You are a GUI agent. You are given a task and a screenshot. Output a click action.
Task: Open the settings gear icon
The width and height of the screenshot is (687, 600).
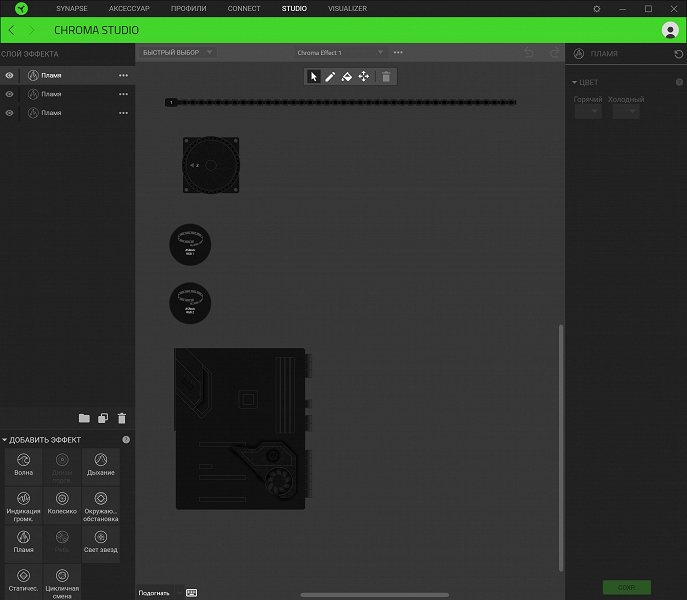[597, 9]
